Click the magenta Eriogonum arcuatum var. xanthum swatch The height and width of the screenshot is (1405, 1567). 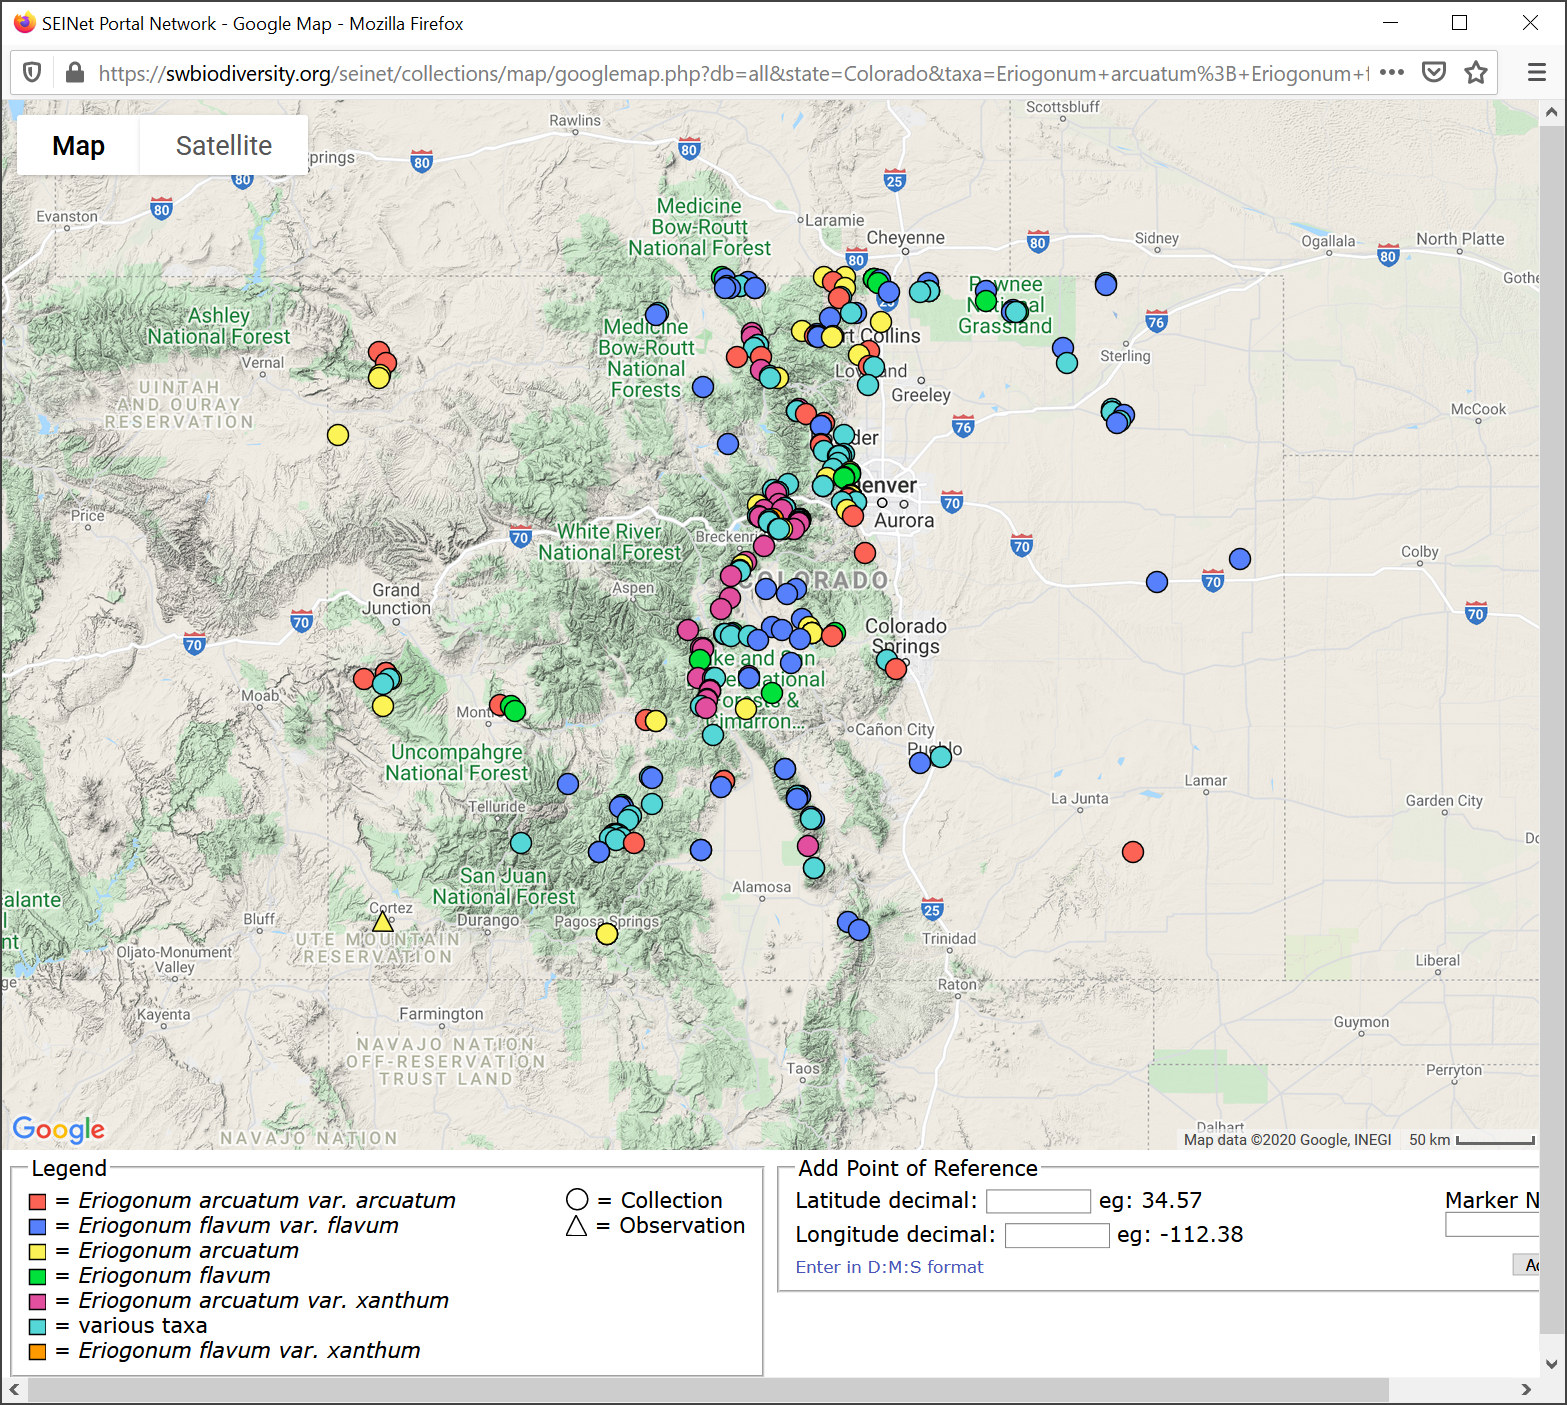tap(38, 1301)
